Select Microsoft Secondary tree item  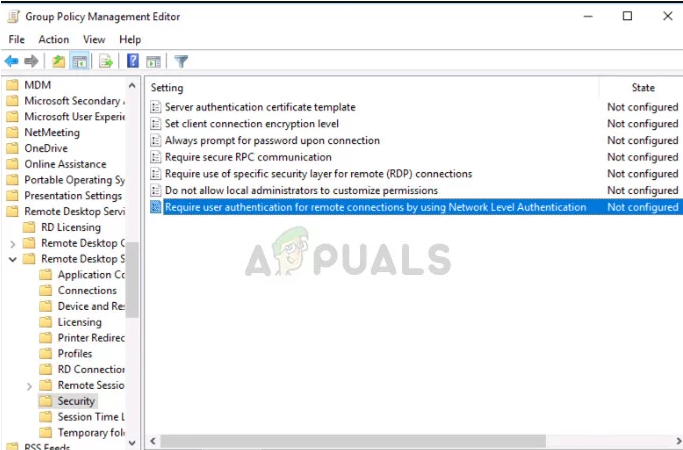(74, 101)
